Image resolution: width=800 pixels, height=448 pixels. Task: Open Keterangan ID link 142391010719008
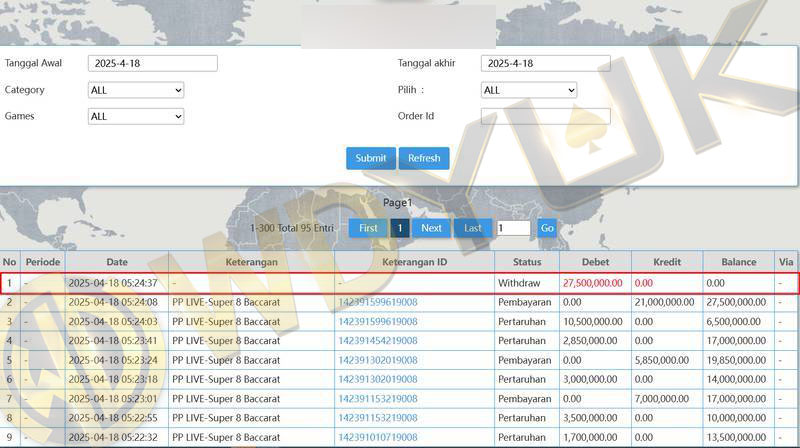(377, 437)
